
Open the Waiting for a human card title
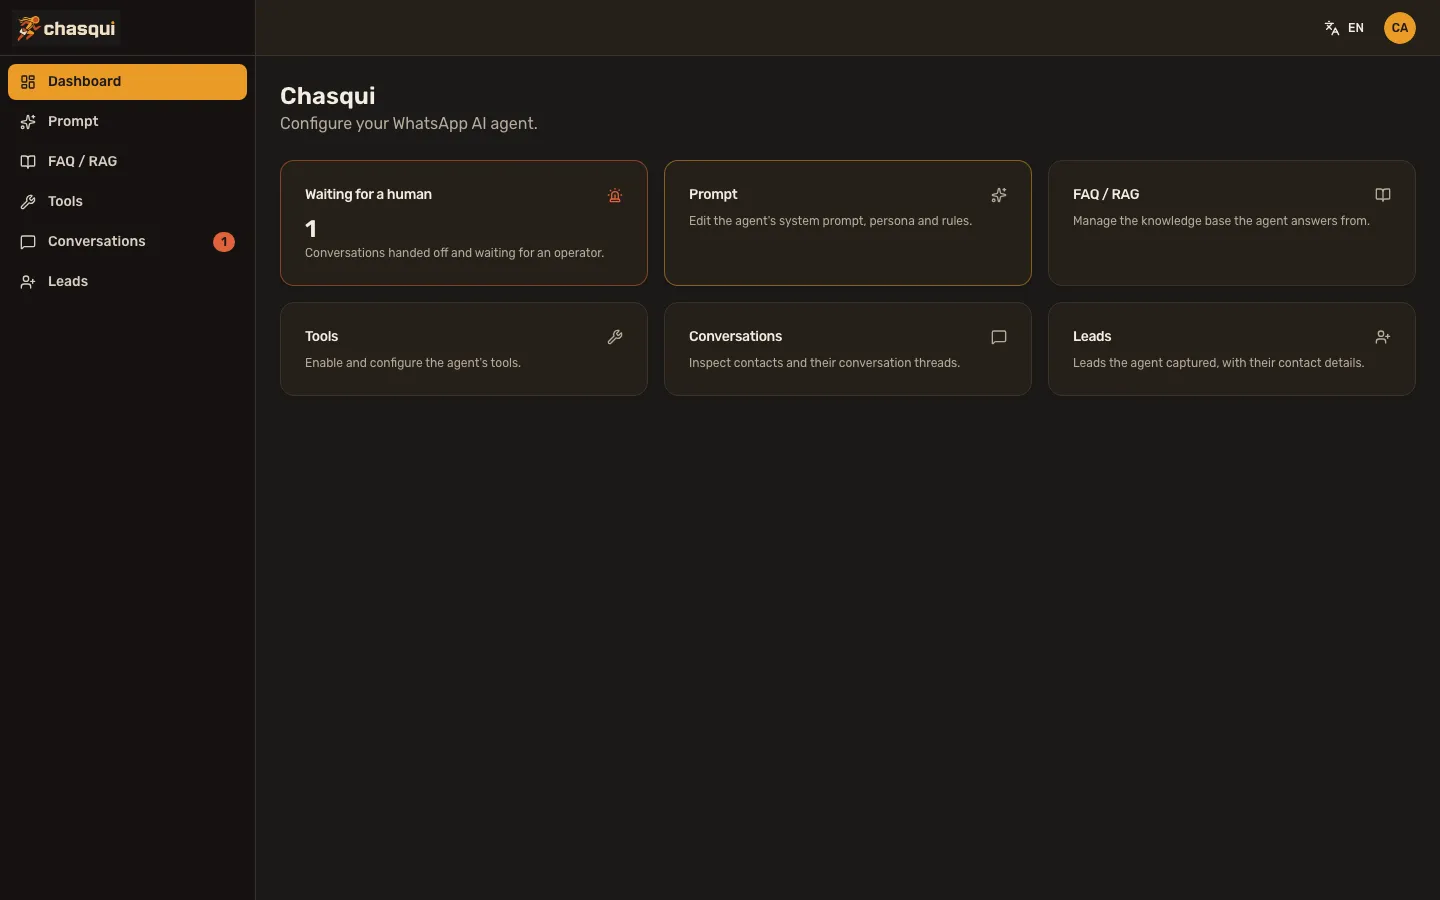368,194
